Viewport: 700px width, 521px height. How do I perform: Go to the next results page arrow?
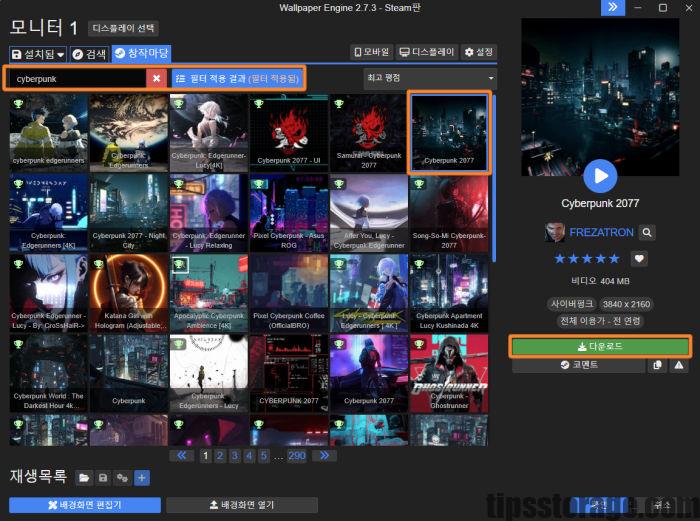pyautogui.click(x=324, y=455)
